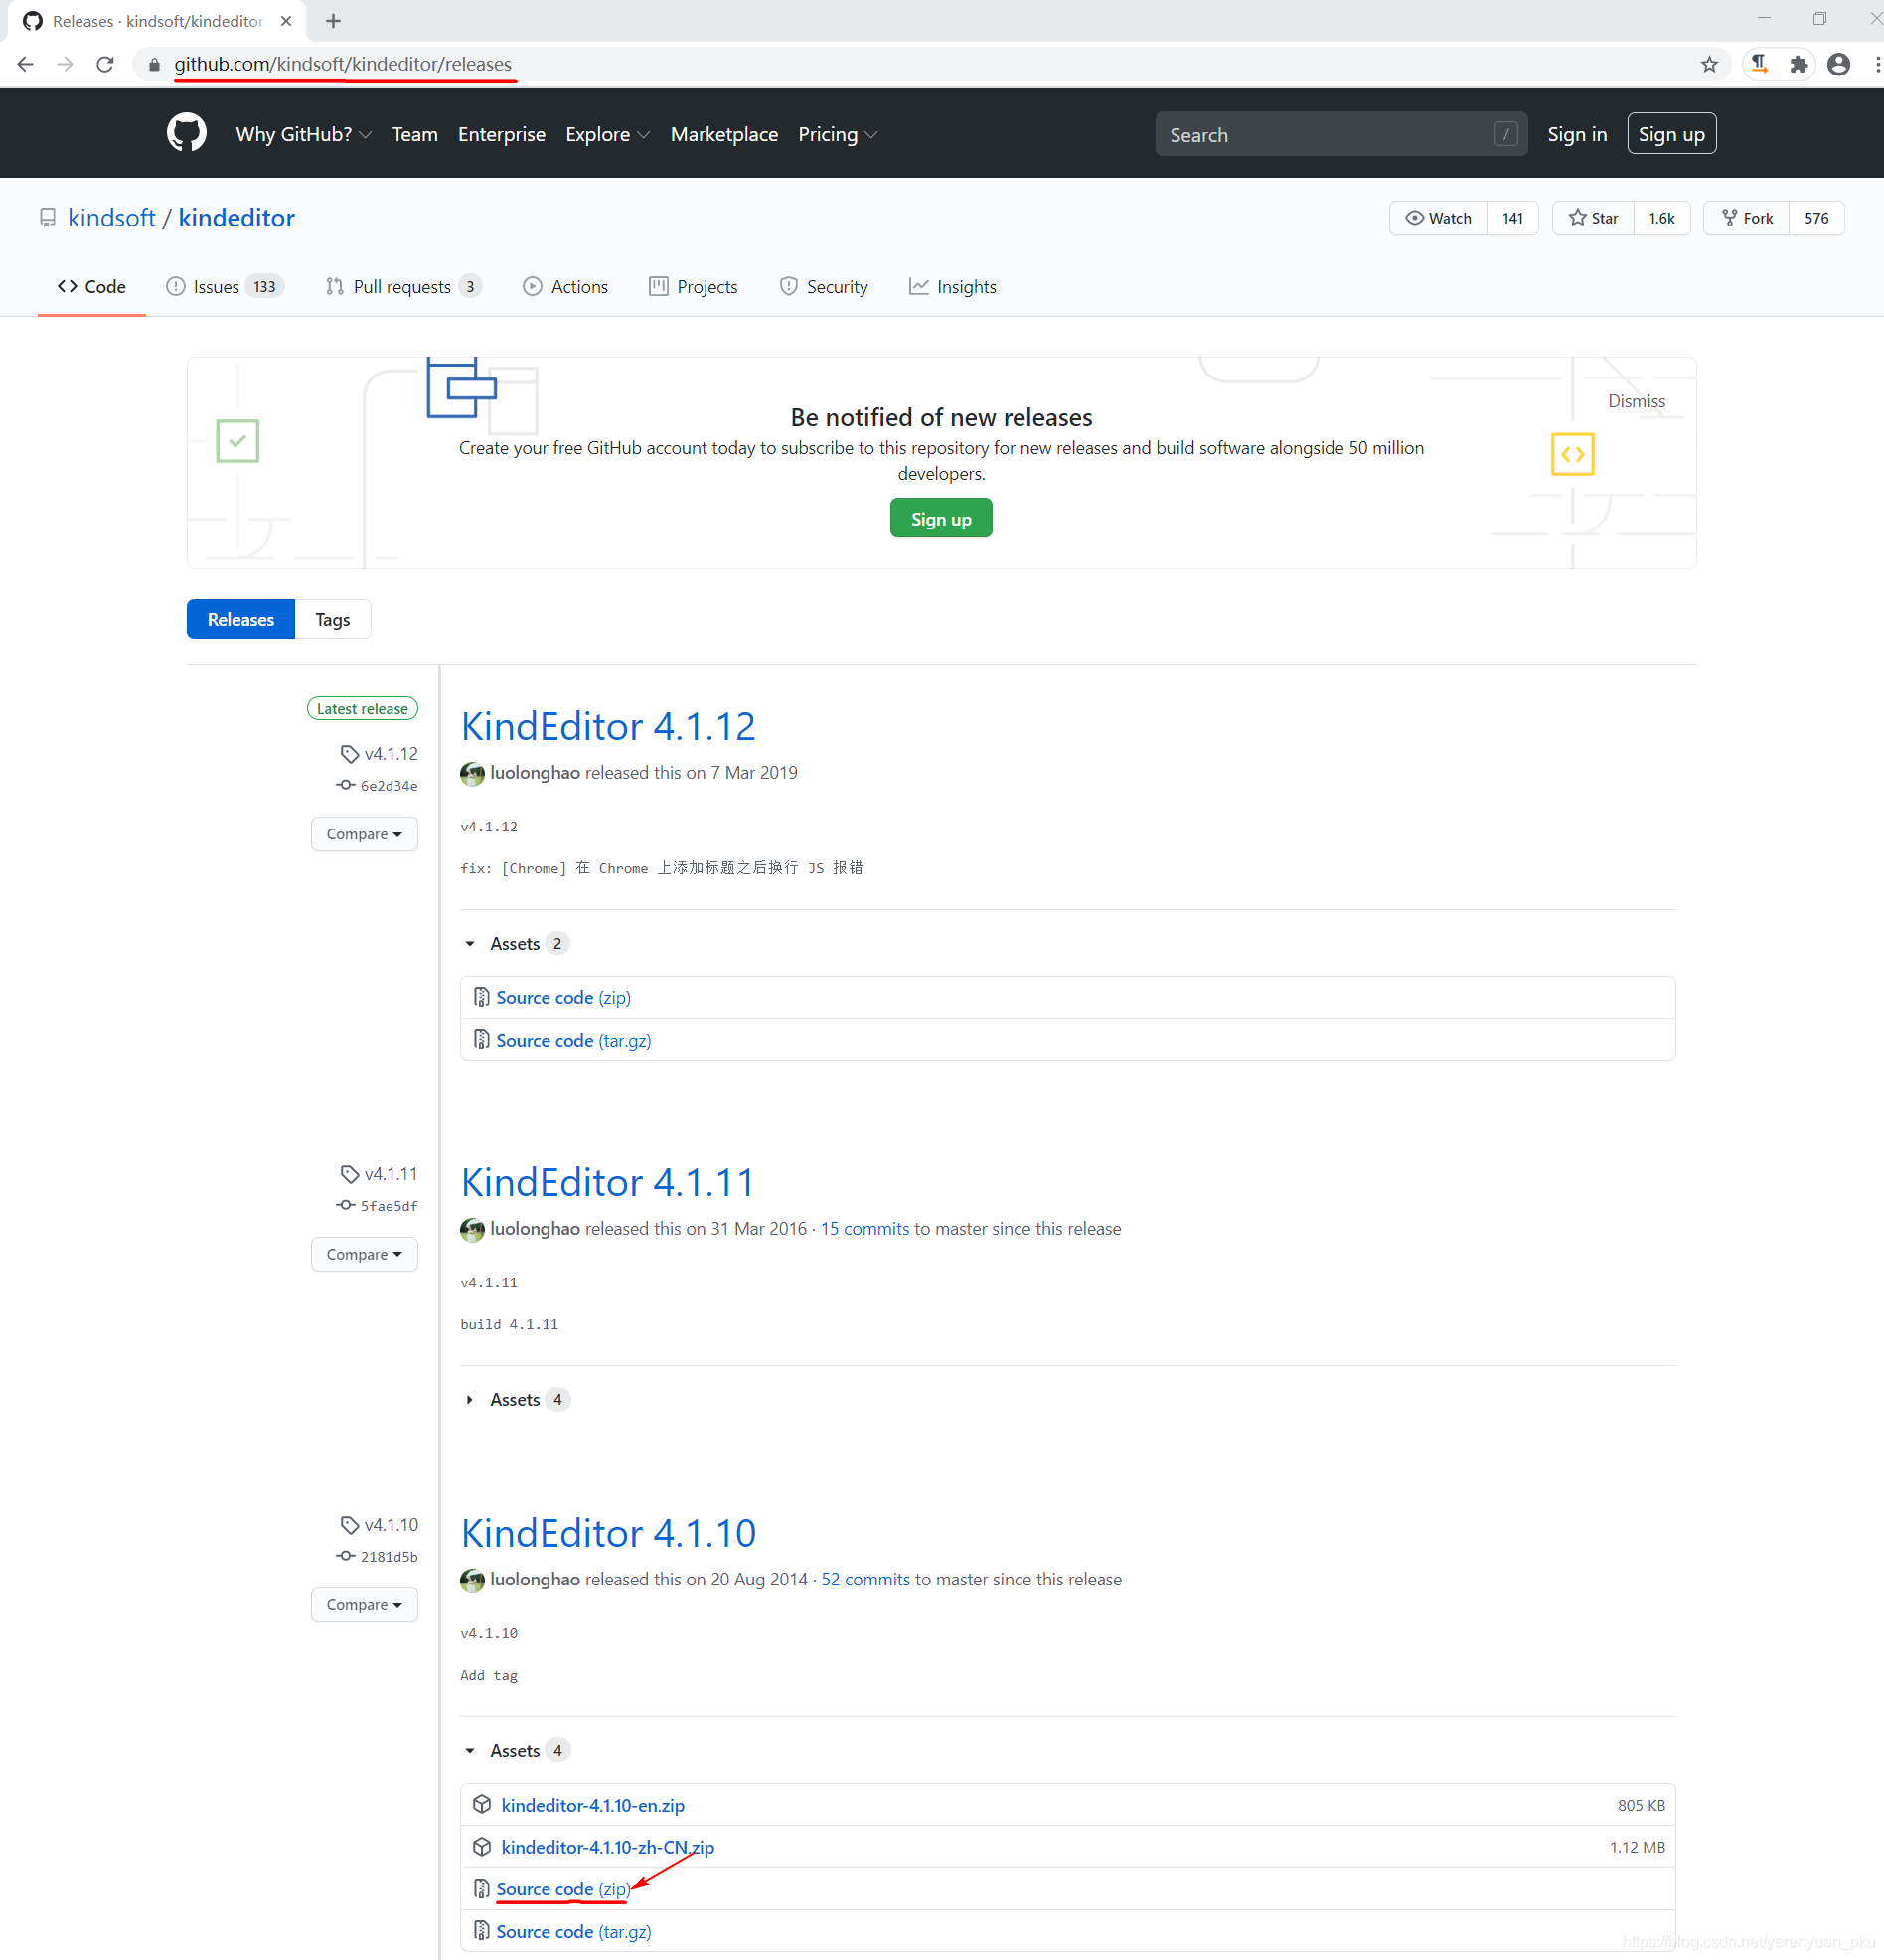Open the Marketplace menu item
Image resolution: width=1884 pixels, height=1960 pixels.
click(724, 134)
